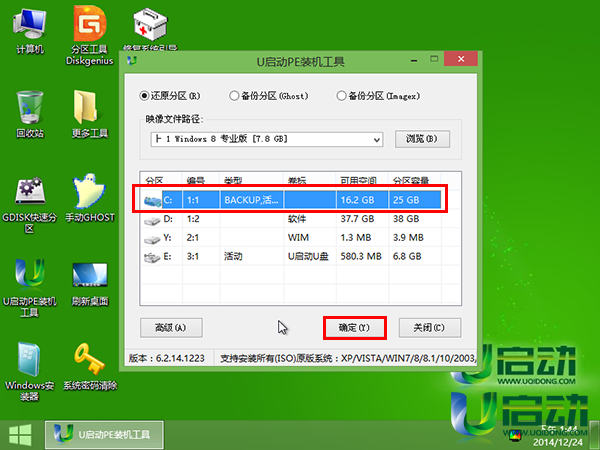Select the BACKUP,活... type cell

click(251, 200)
